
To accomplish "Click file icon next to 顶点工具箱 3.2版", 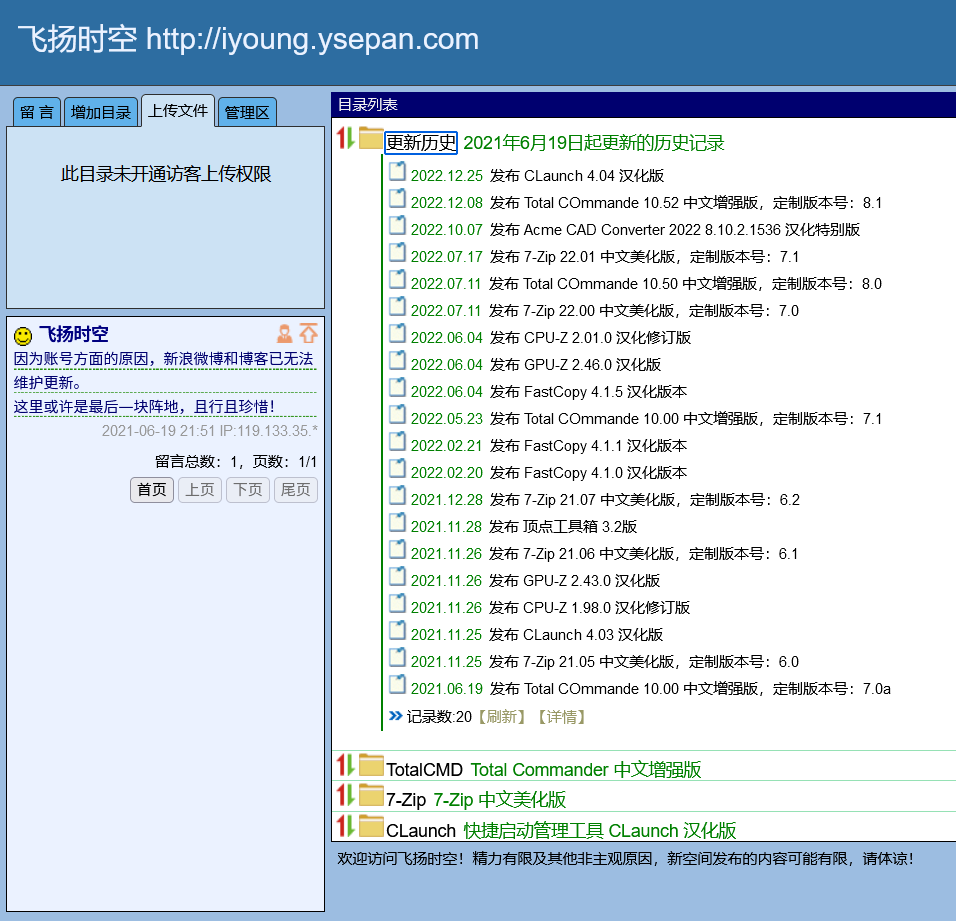I will point(398,525).
